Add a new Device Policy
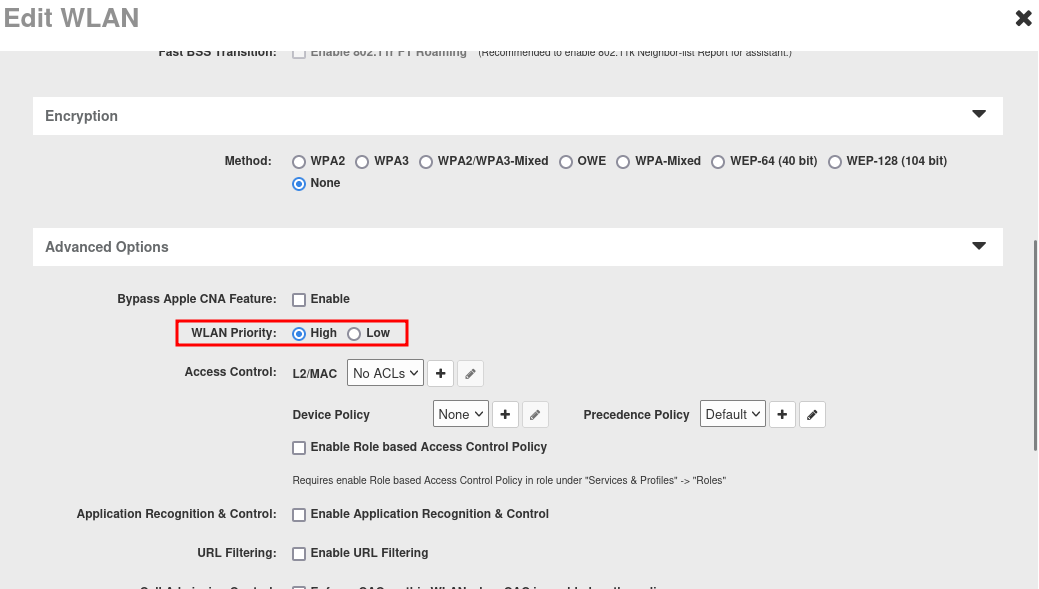This screenshot has height=589, width=1039. click(x=506, y=414)
